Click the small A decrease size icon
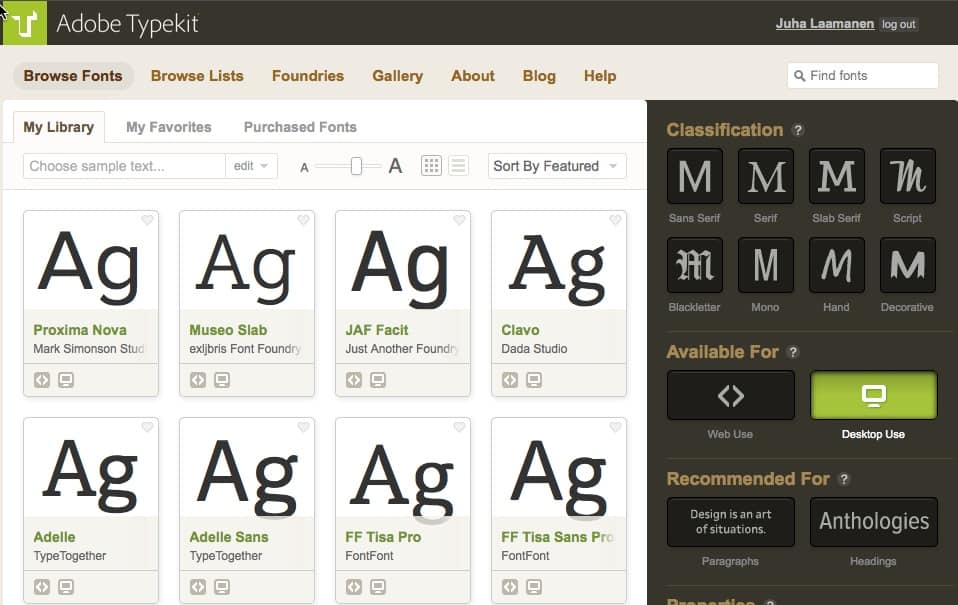The width and height of the screenshot is (958, 605). point(304,167)
